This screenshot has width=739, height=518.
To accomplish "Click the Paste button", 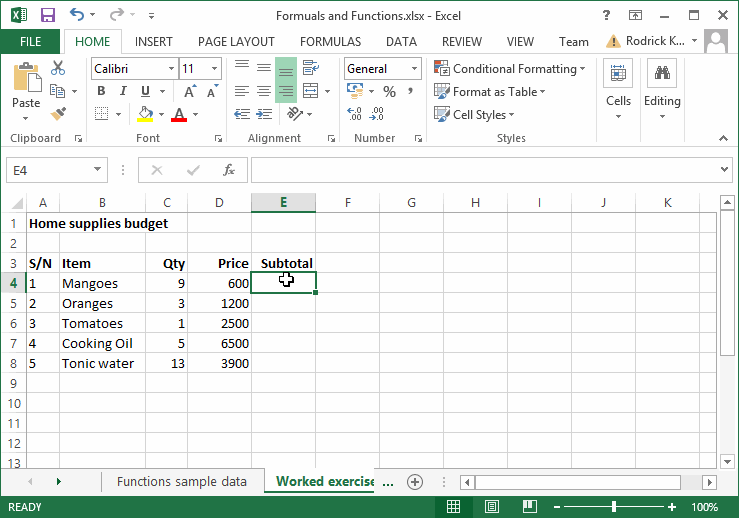I will click(x=26, y=87).
